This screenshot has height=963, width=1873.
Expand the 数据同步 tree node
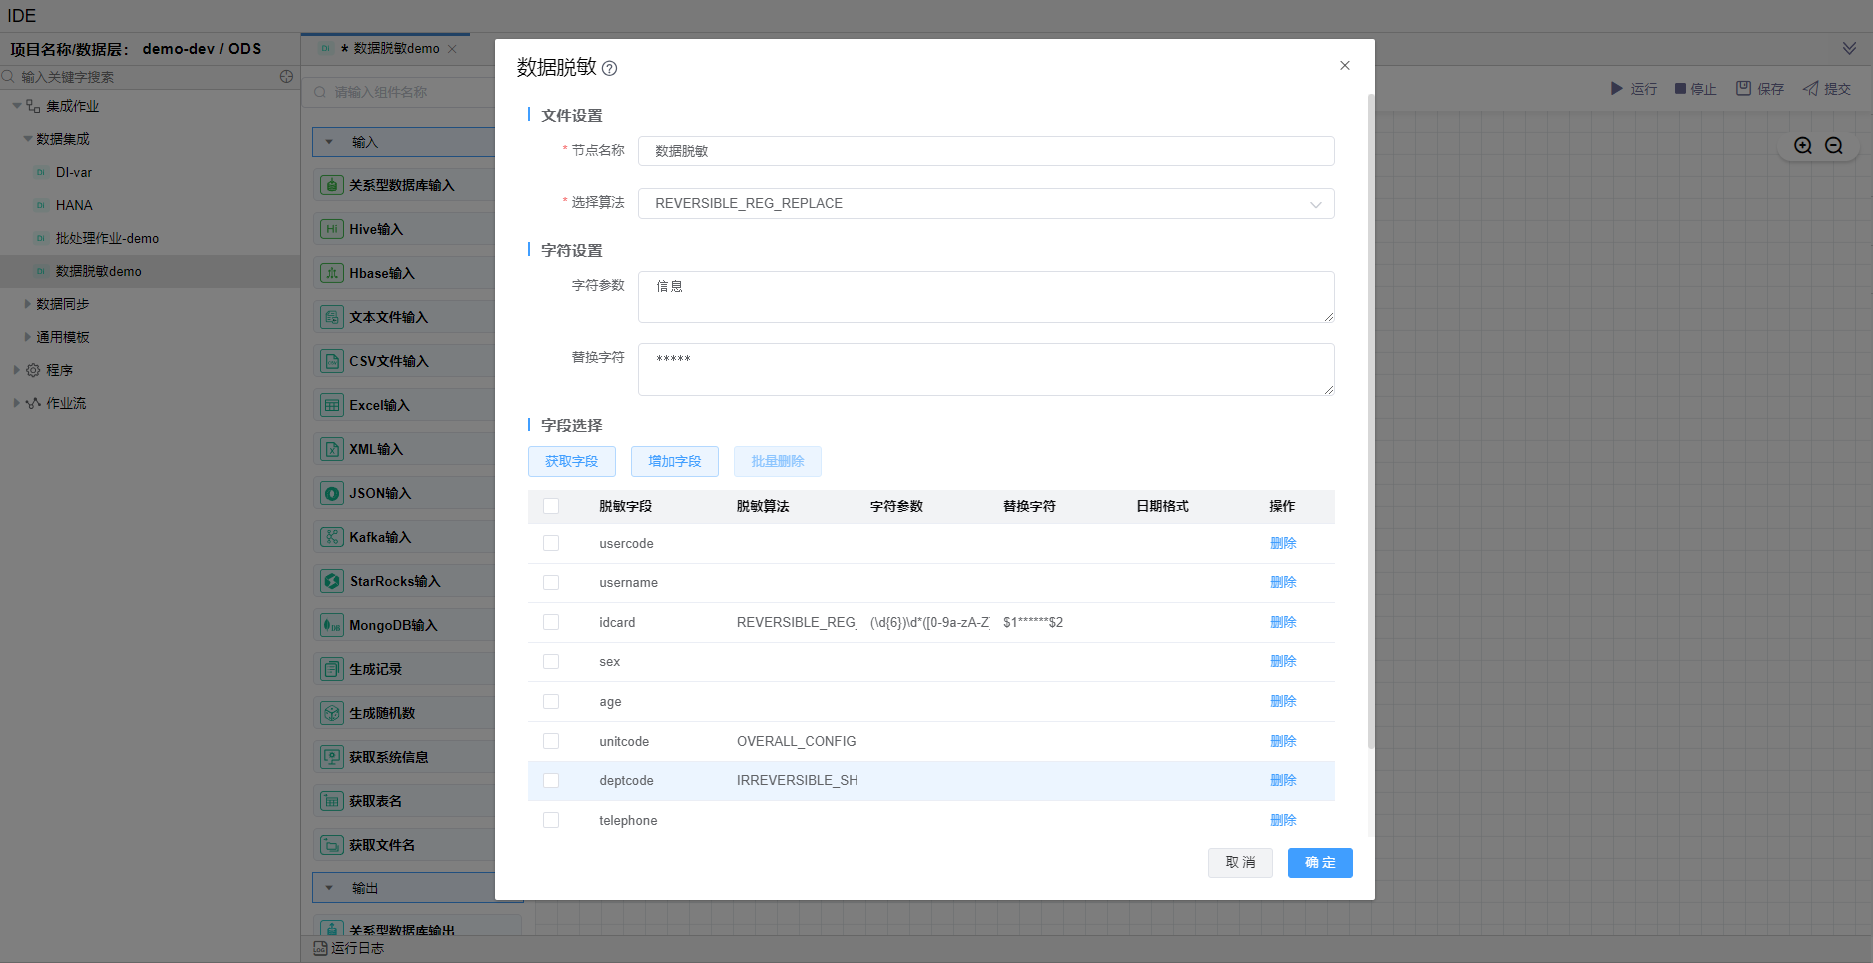pyautogui.click(x=28, y=304)
